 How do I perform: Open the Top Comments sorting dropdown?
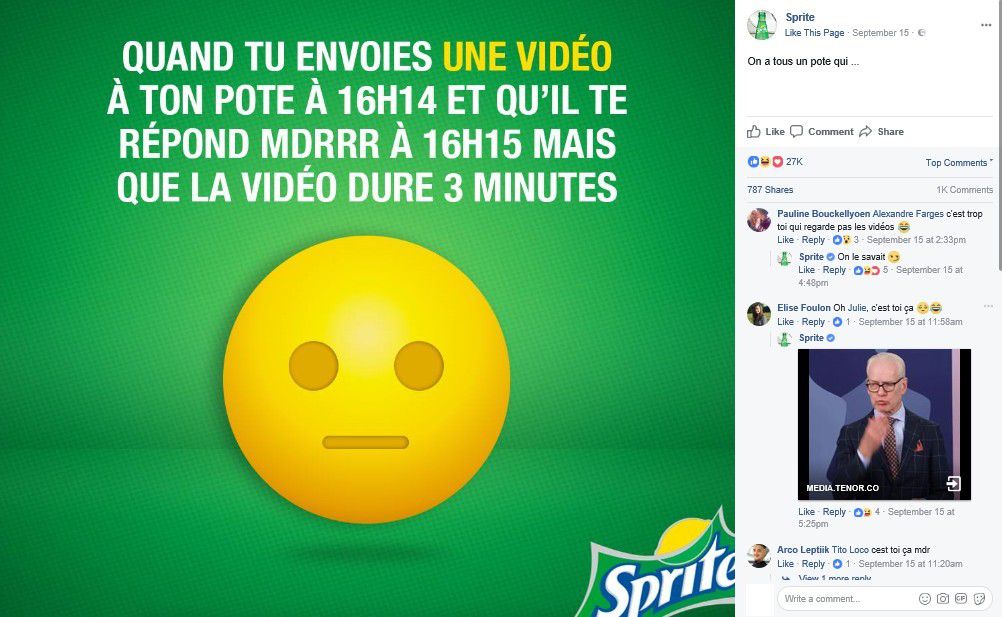(x=959, y=163)
